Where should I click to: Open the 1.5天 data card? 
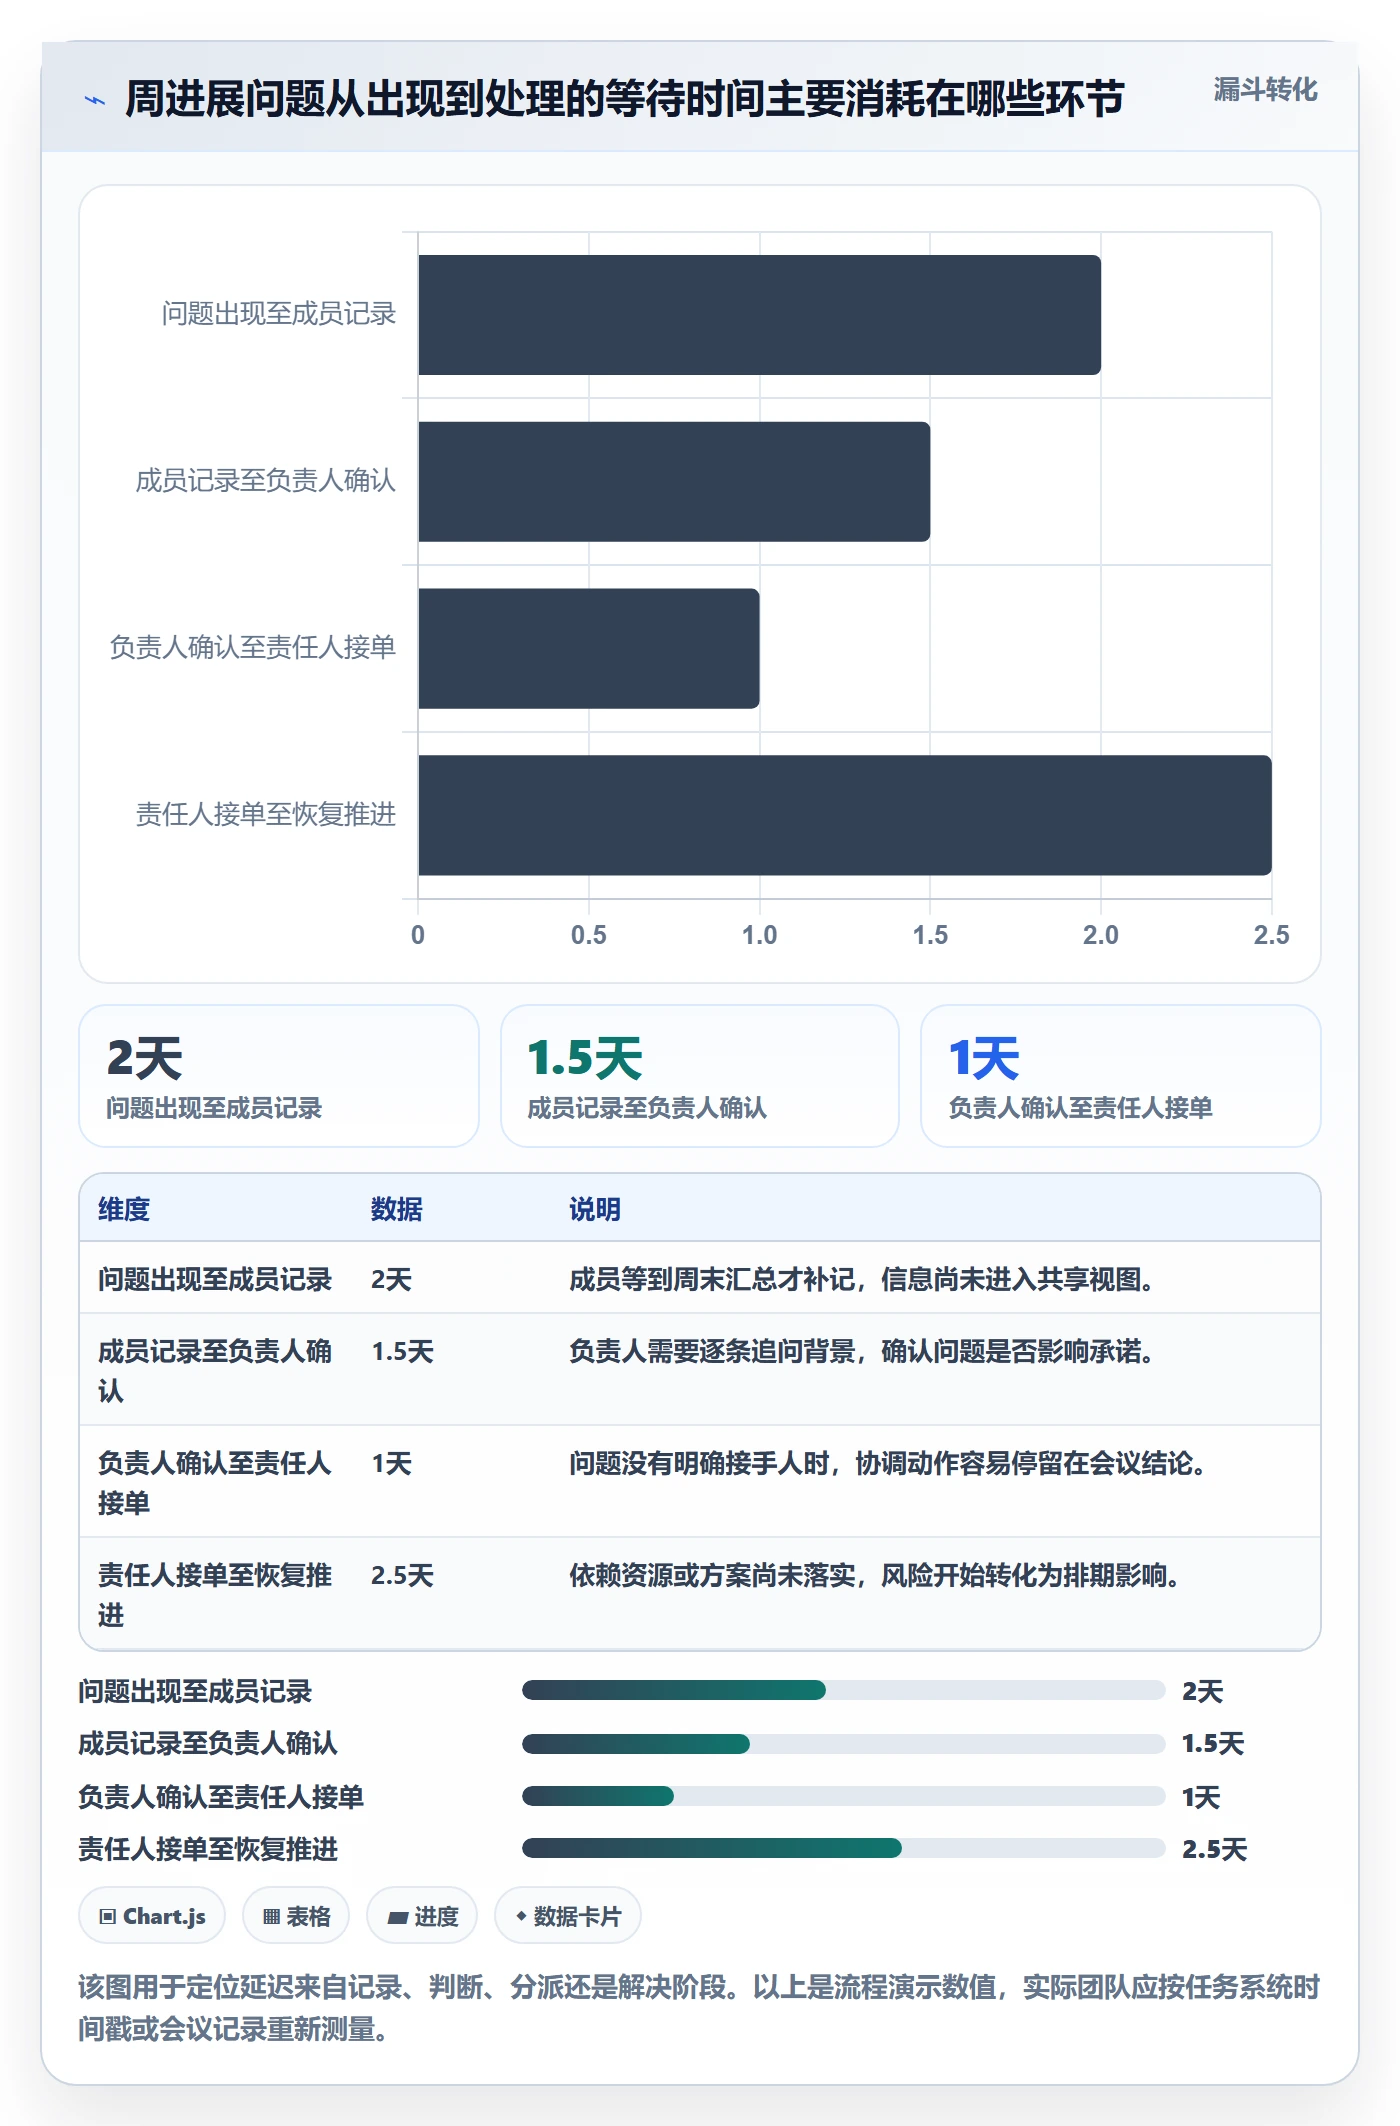[700, 1076]
